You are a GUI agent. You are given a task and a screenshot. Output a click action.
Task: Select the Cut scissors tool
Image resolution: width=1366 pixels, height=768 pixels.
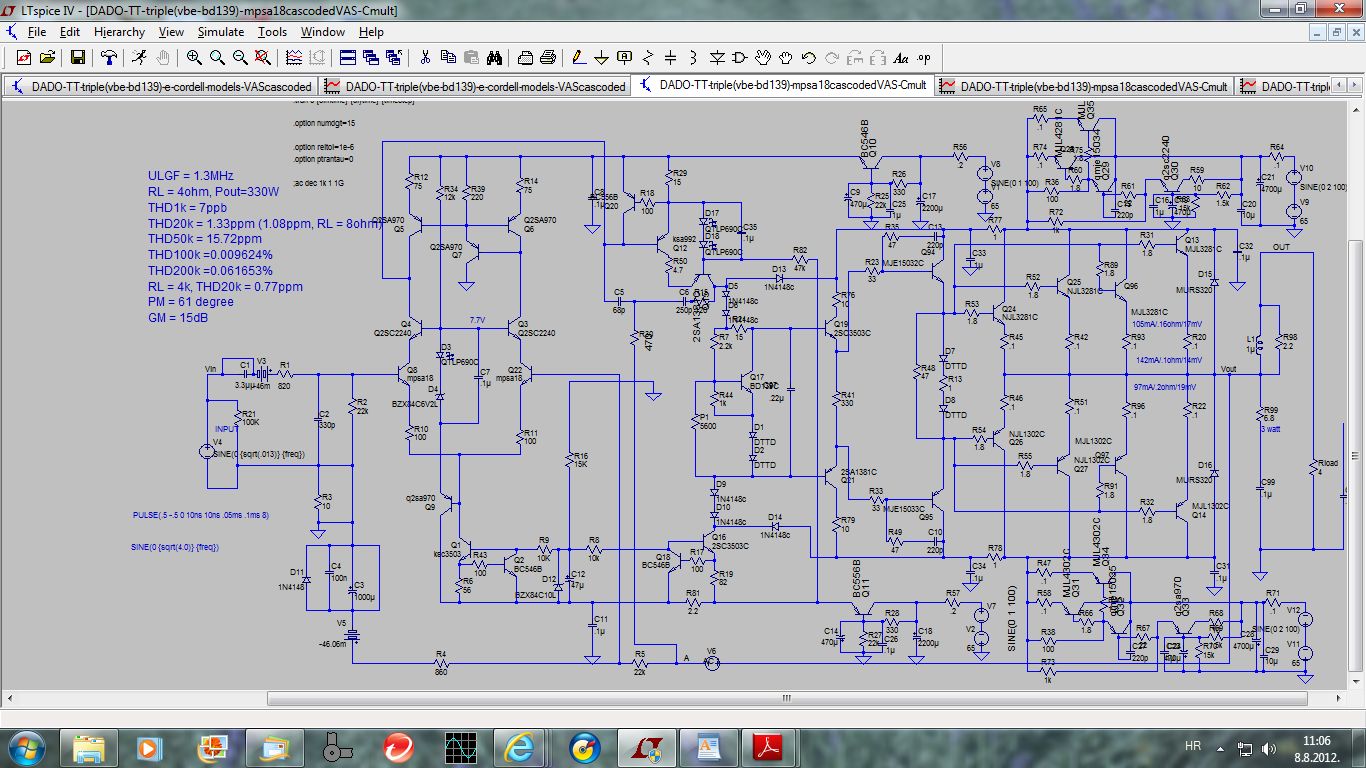425,57
